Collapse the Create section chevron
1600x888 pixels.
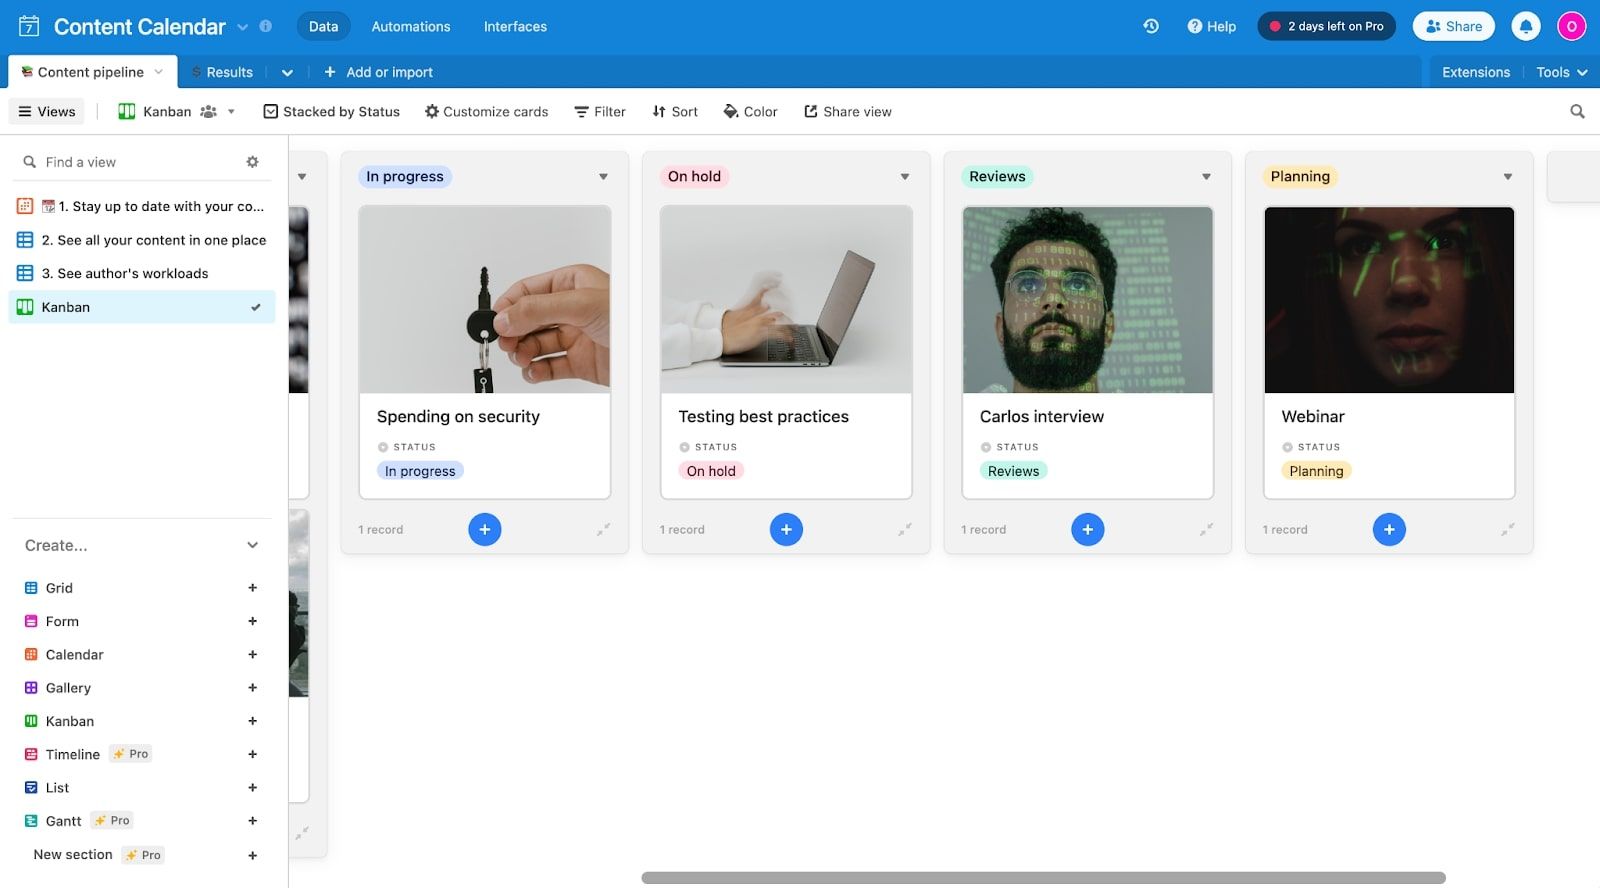tap(252, 545)
